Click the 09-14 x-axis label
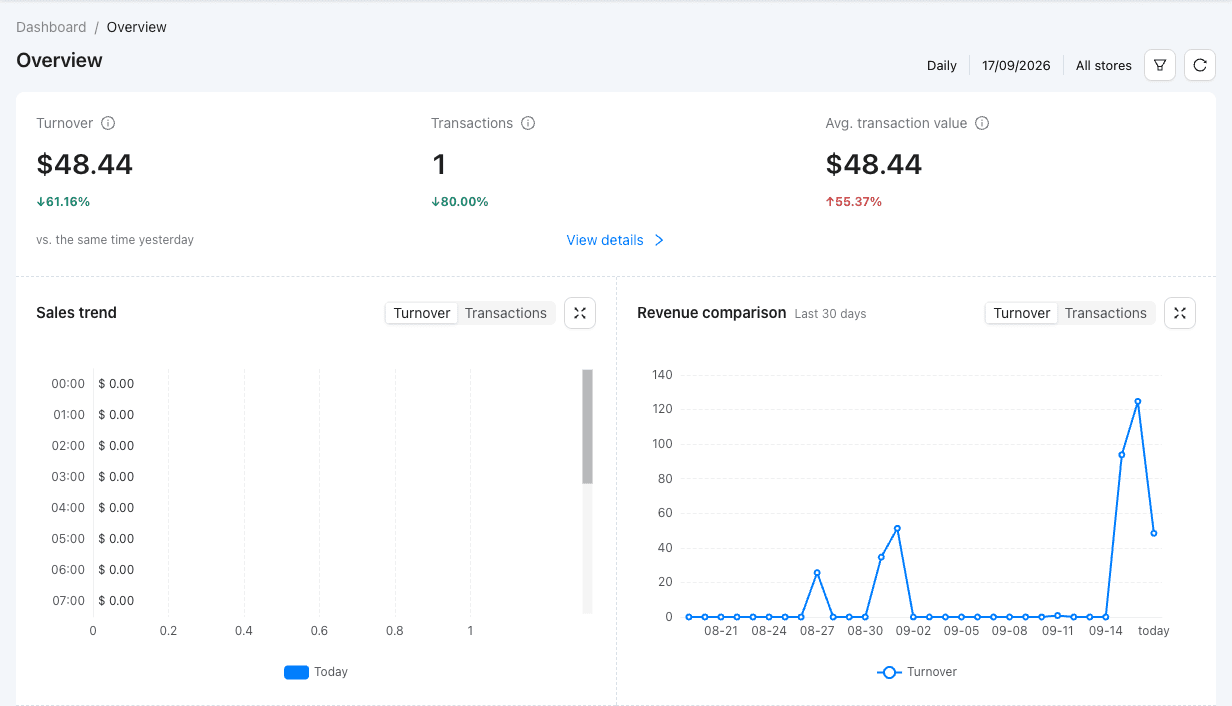The height and width of the screenshot is (706, 1232). (x=1106, y=631)
